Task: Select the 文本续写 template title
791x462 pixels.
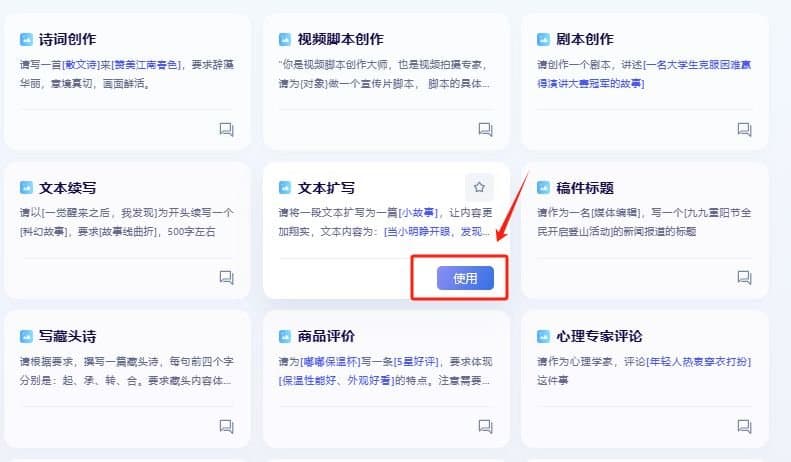Action: tap(68, 188)
